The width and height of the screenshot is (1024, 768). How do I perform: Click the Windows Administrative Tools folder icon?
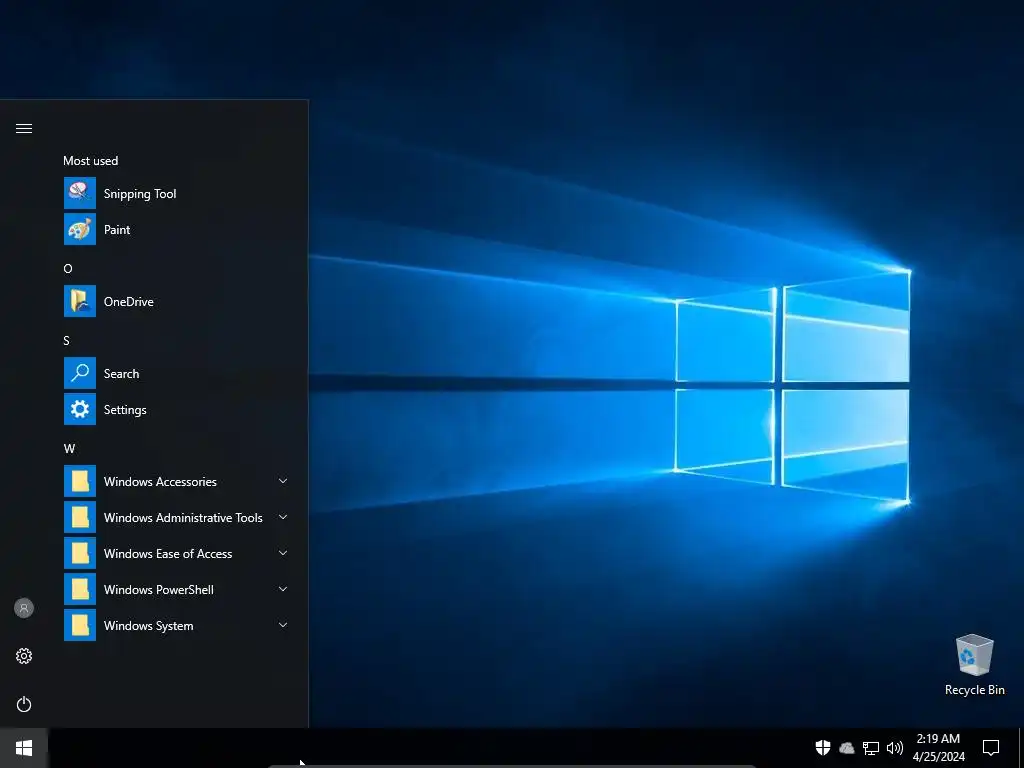(x=80, y=517)
